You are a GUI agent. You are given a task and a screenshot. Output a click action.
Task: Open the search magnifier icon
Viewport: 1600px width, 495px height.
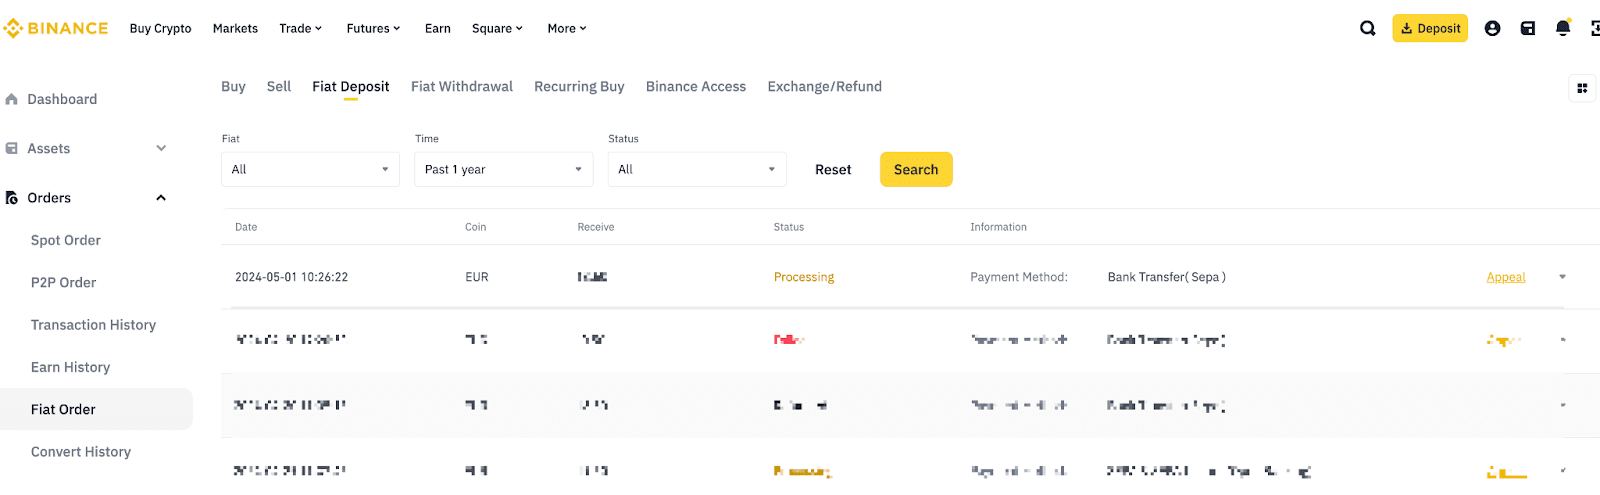pyautogui.click(x=1367, y=28)
